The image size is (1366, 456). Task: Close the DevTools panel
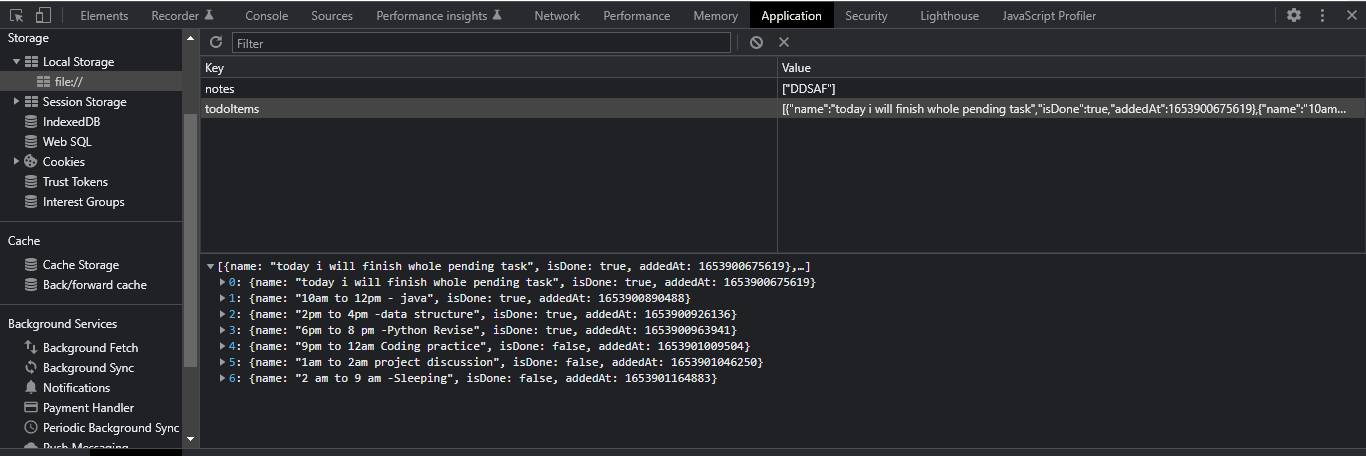(1351, 15)
